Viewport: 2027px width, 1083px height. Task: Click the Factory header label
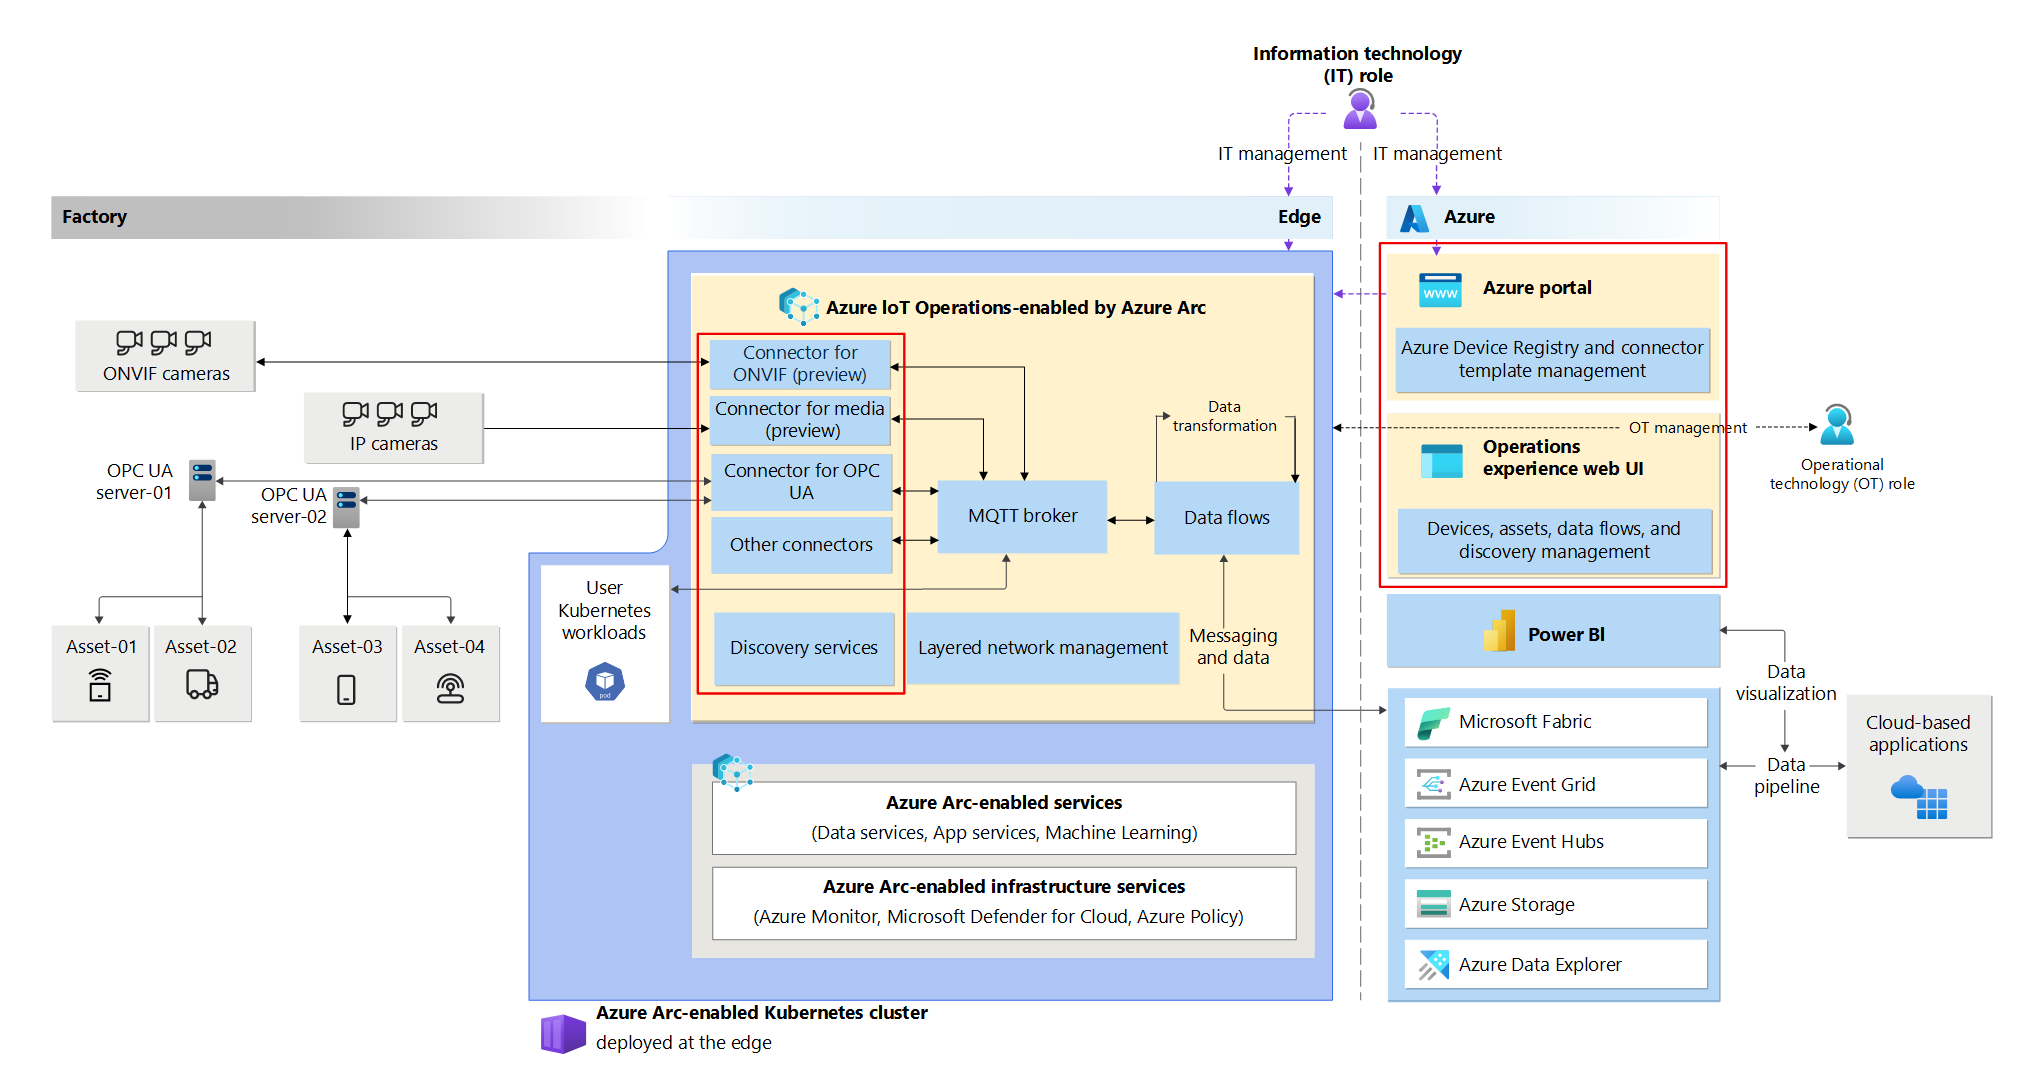94,217
